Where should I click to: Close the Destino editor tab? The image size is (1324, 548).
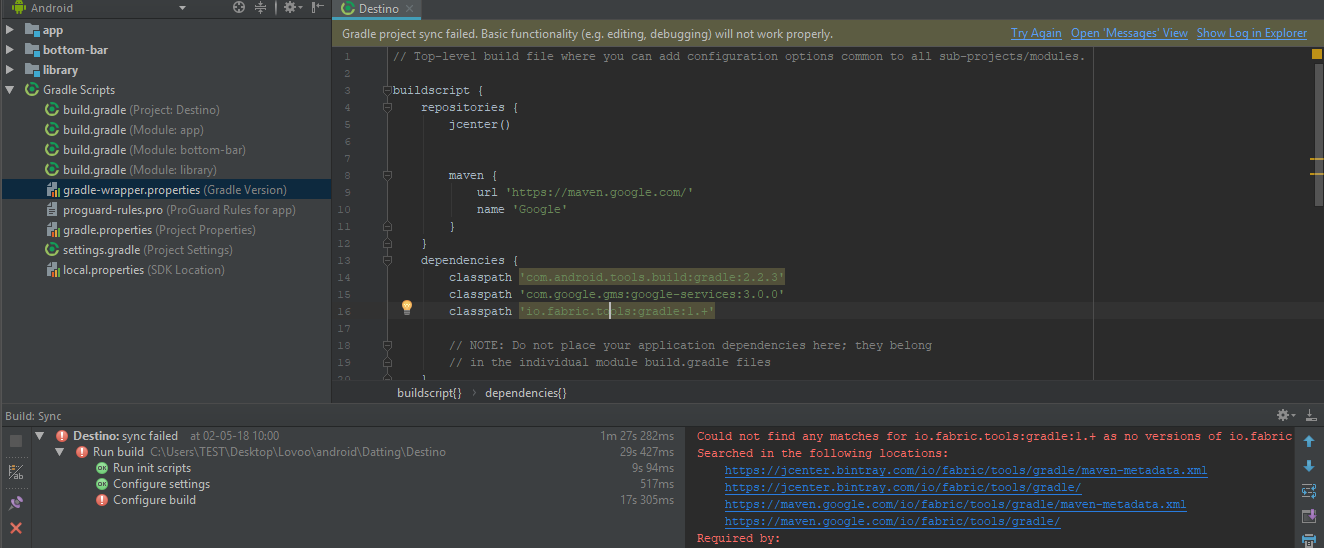(410, 9)
